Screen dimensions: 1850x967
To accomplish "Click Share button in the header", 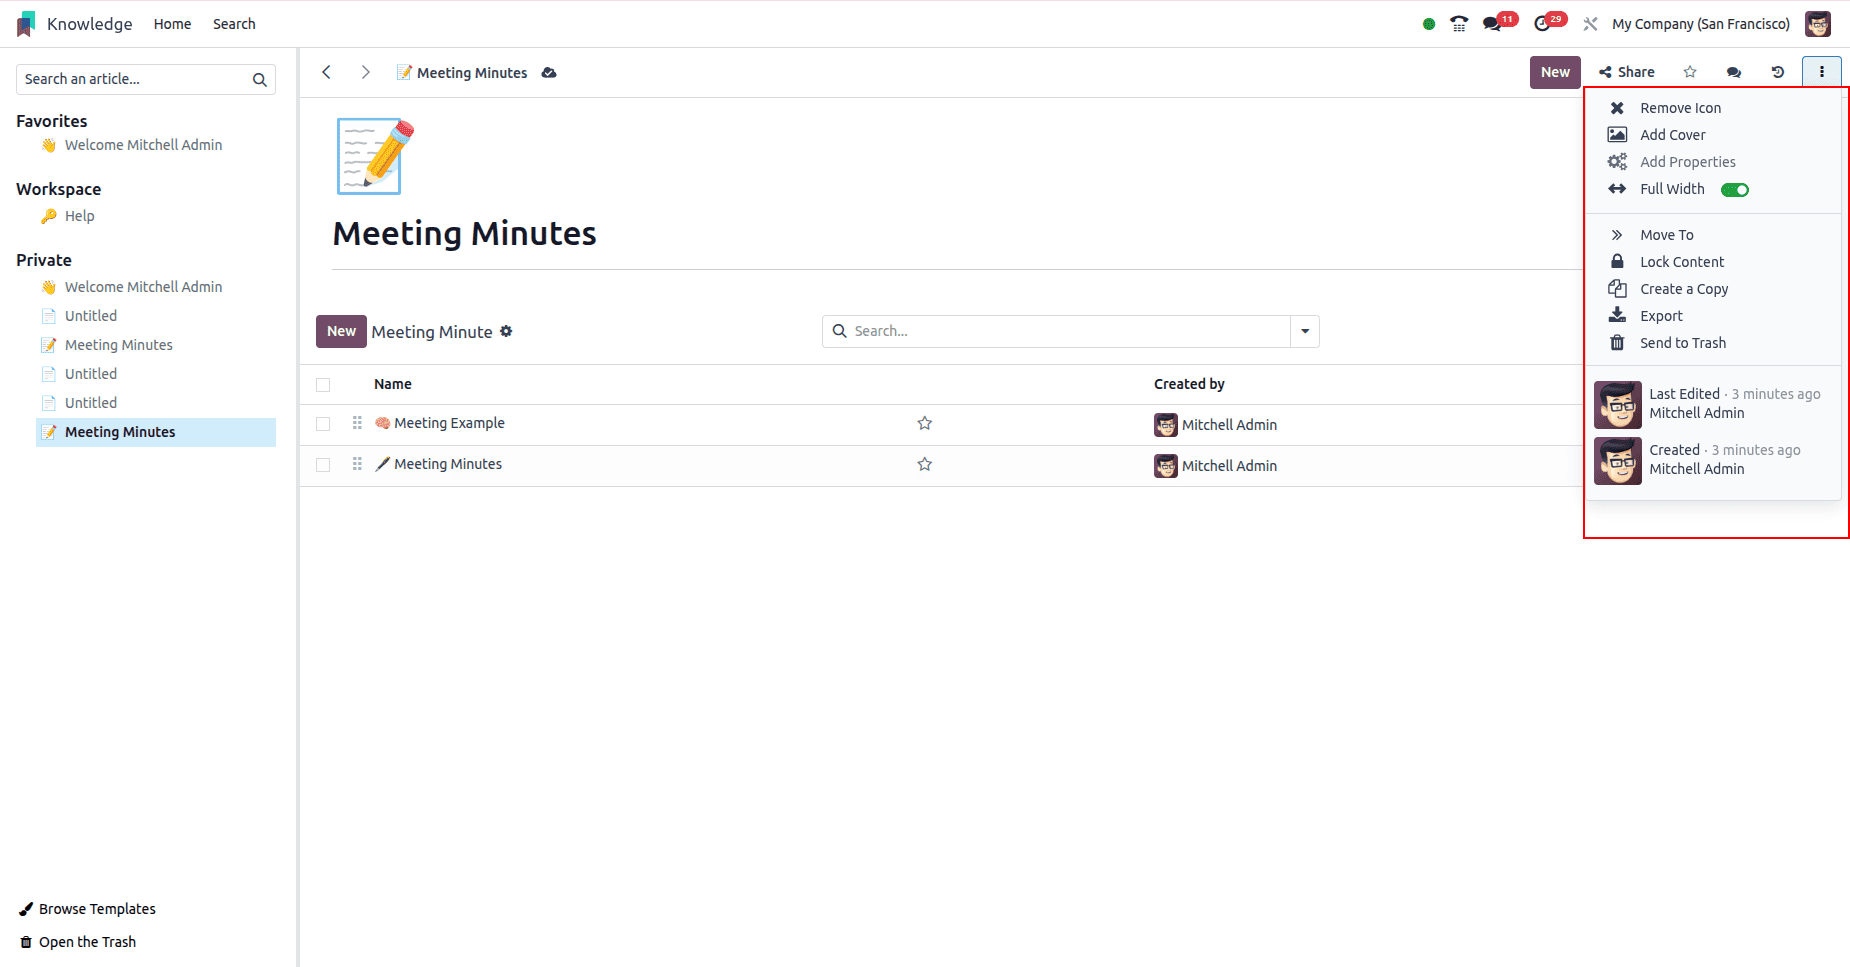I will [x=1627, y=72].
